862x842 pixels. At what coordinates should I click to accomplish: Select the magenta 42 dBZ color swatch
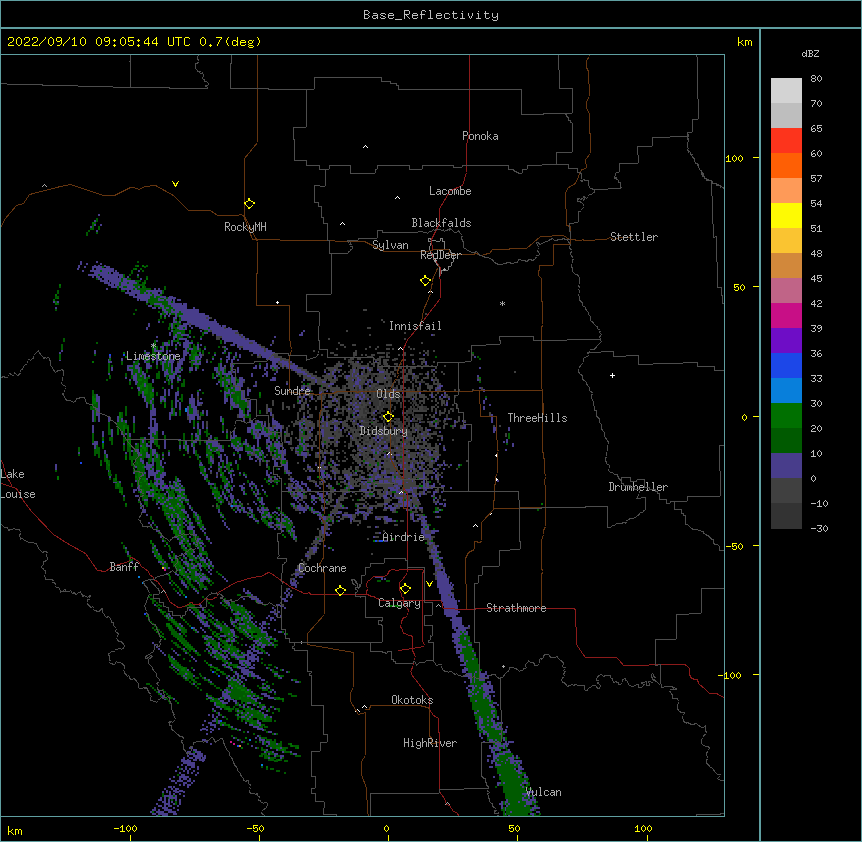[x=786, y=315]
